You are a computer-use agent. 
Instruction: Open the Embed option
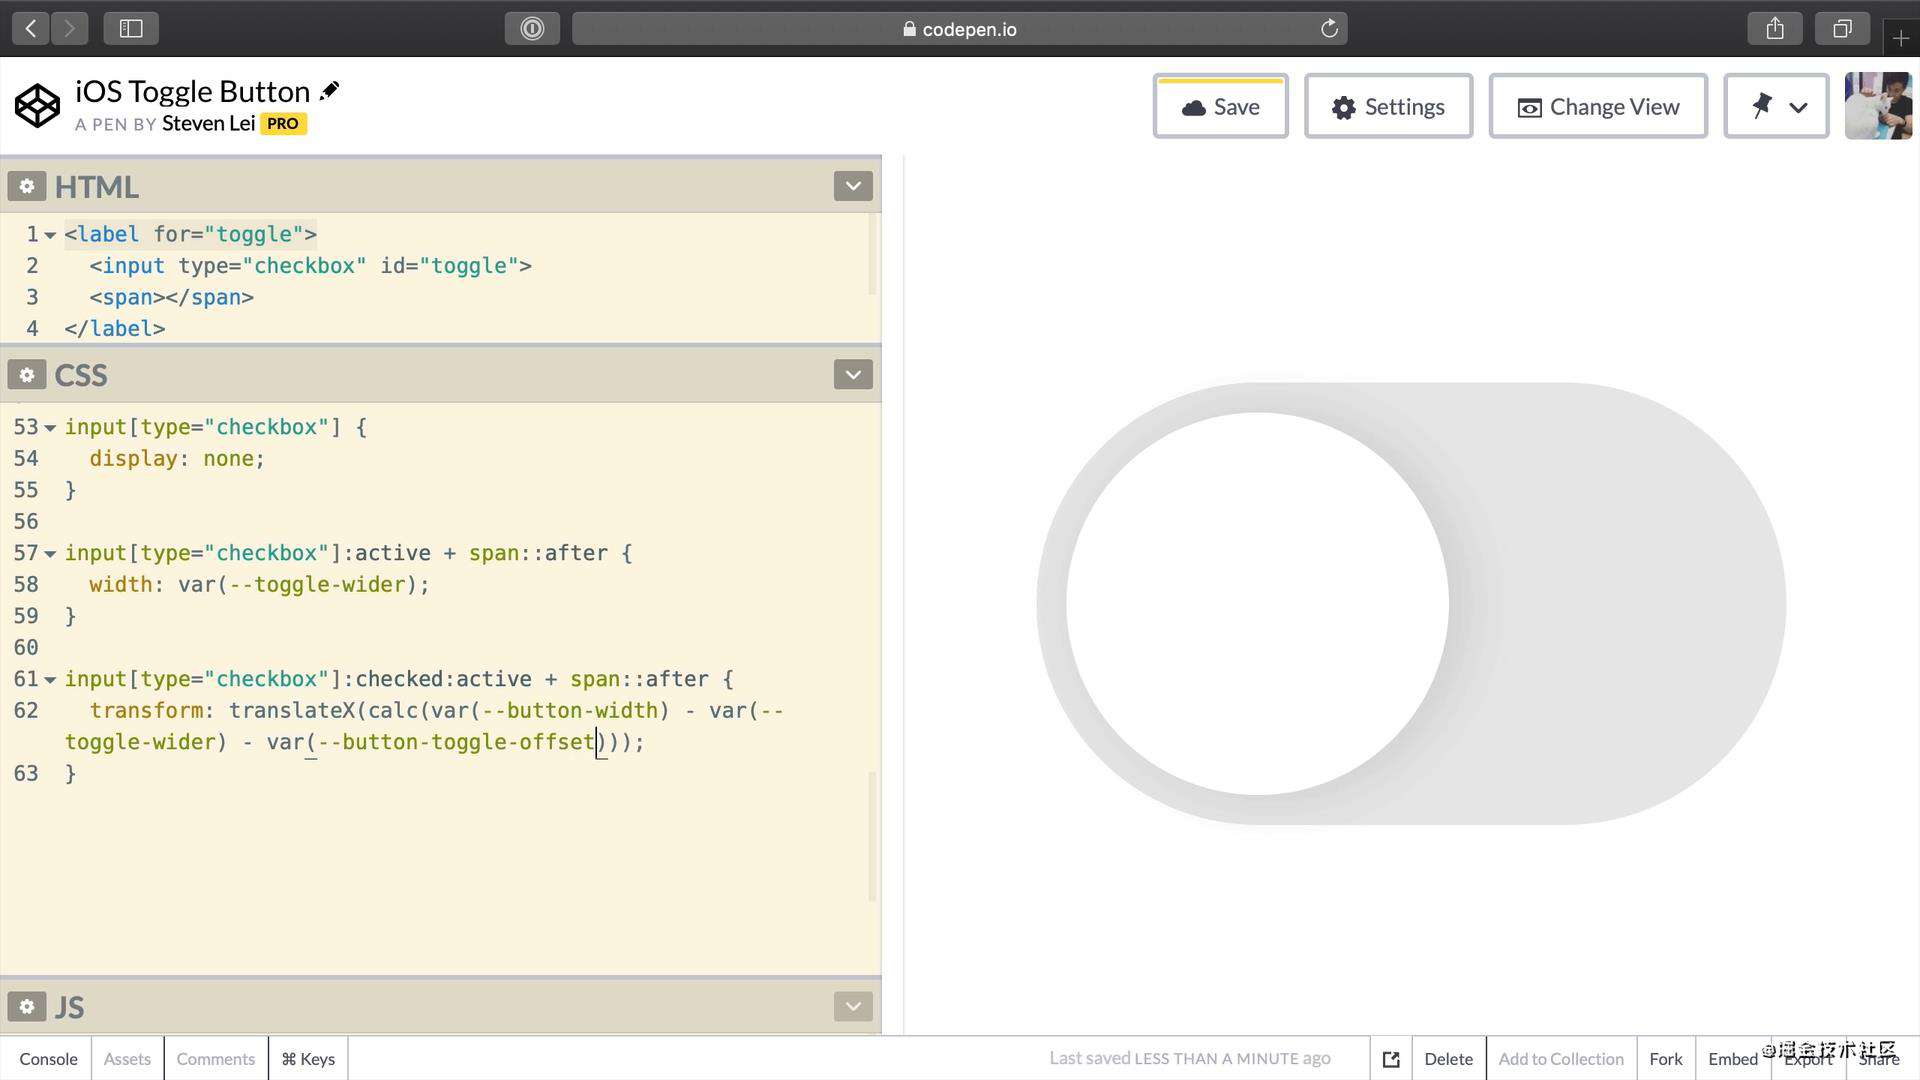coord(1733,1058)
